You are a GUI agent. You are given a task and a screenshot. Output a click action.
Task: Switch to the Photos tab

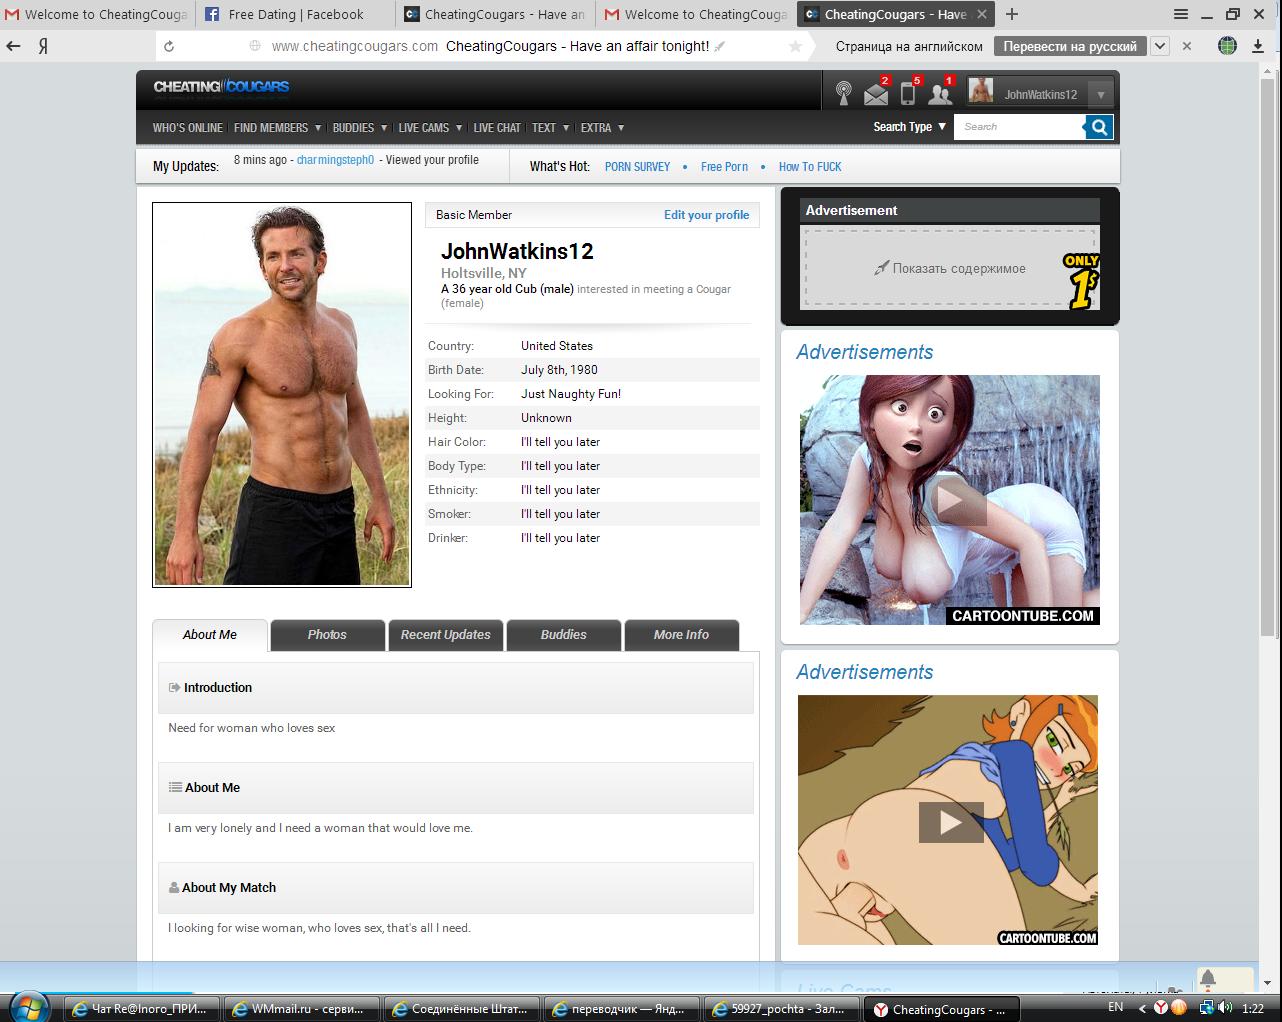click(327, 635)
